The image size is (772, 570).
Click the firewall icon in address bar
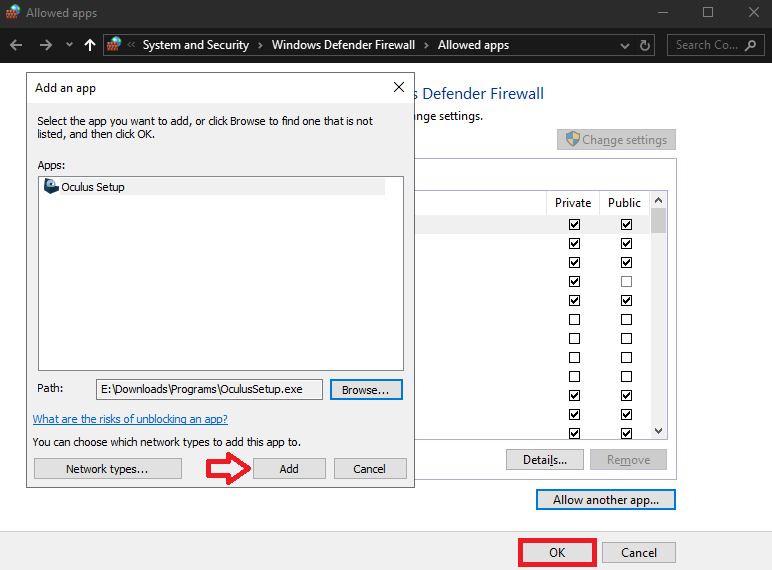pyautogui.click(x=114, y=44)
